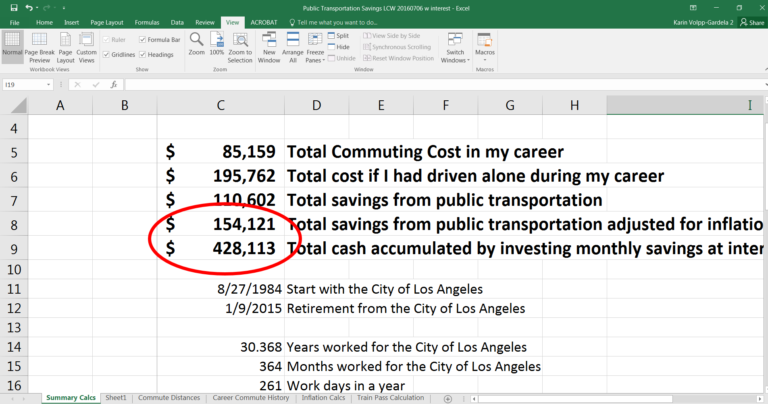Click Zoom to Selection
Screen dimensions: 768x404
click(x=240, y=47)
